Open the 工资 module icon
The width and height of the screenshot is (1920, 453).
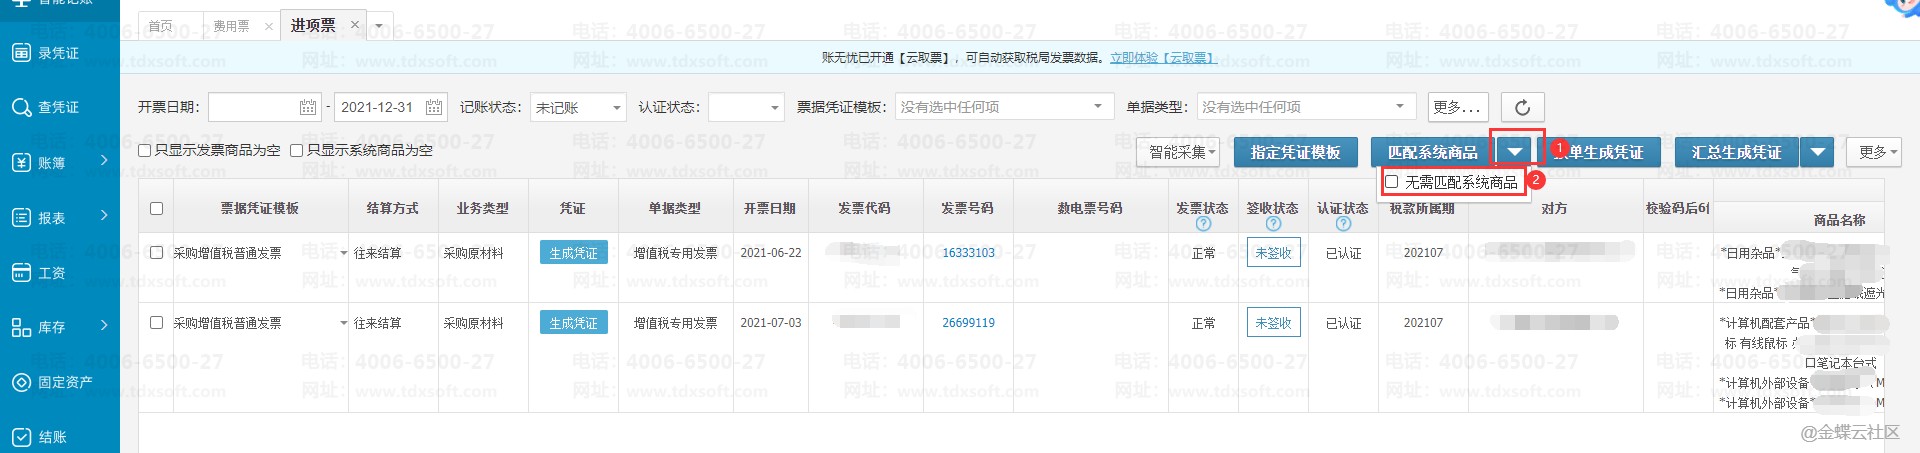[21, 272]
